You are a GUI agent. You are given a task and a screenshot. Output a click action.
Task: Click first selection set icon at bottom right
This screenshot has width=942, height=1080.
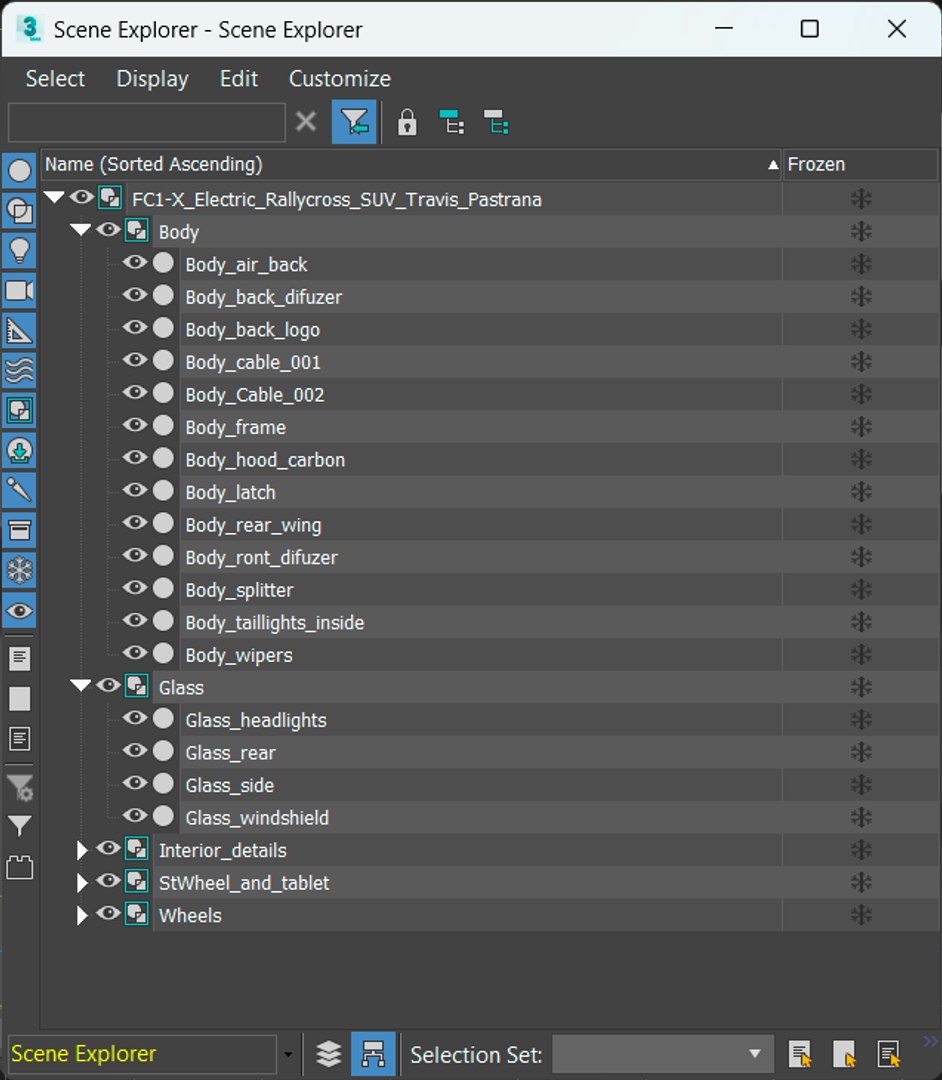(x=799, y=1054)
